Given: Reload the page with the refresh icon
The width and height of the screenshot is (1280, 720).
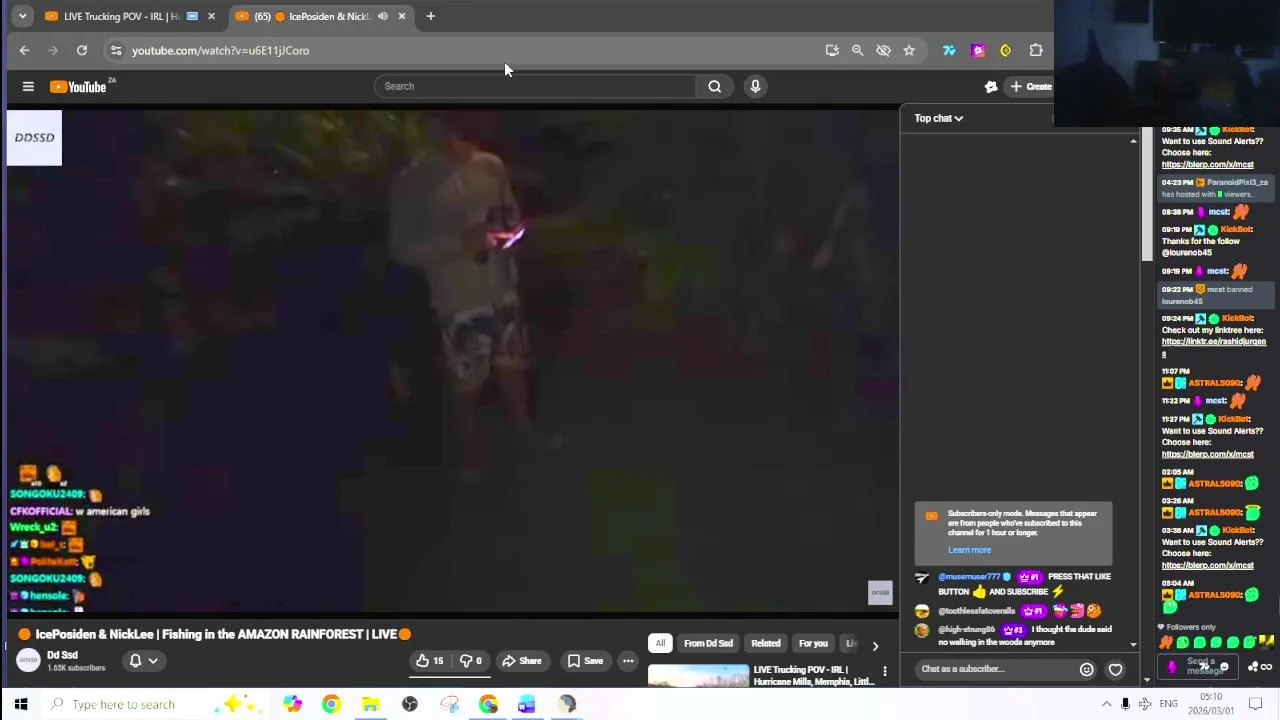Looking at the screenshot, I should click(x=82, y=50).
